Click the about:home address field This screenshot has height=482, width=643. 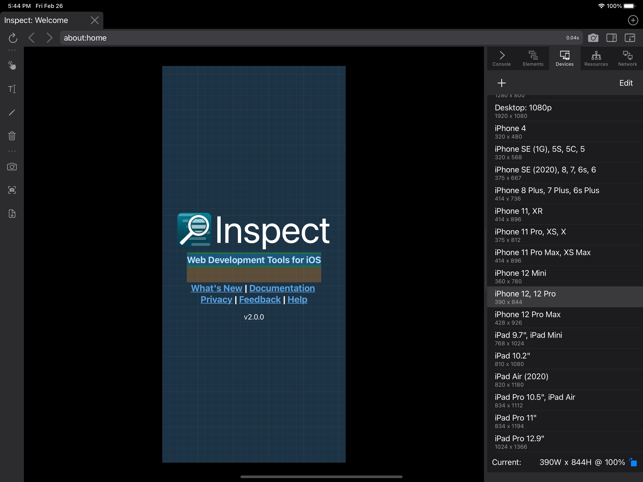321,38
